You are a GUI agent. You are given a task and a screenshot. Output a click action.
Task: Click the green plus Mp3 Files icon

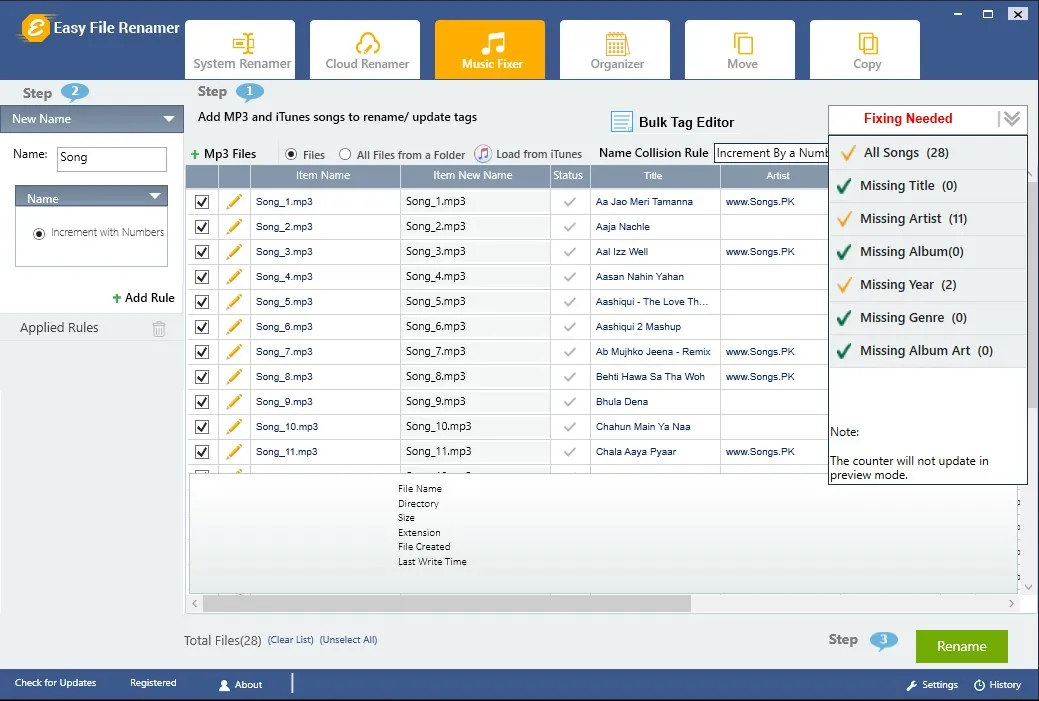point(195,154)
